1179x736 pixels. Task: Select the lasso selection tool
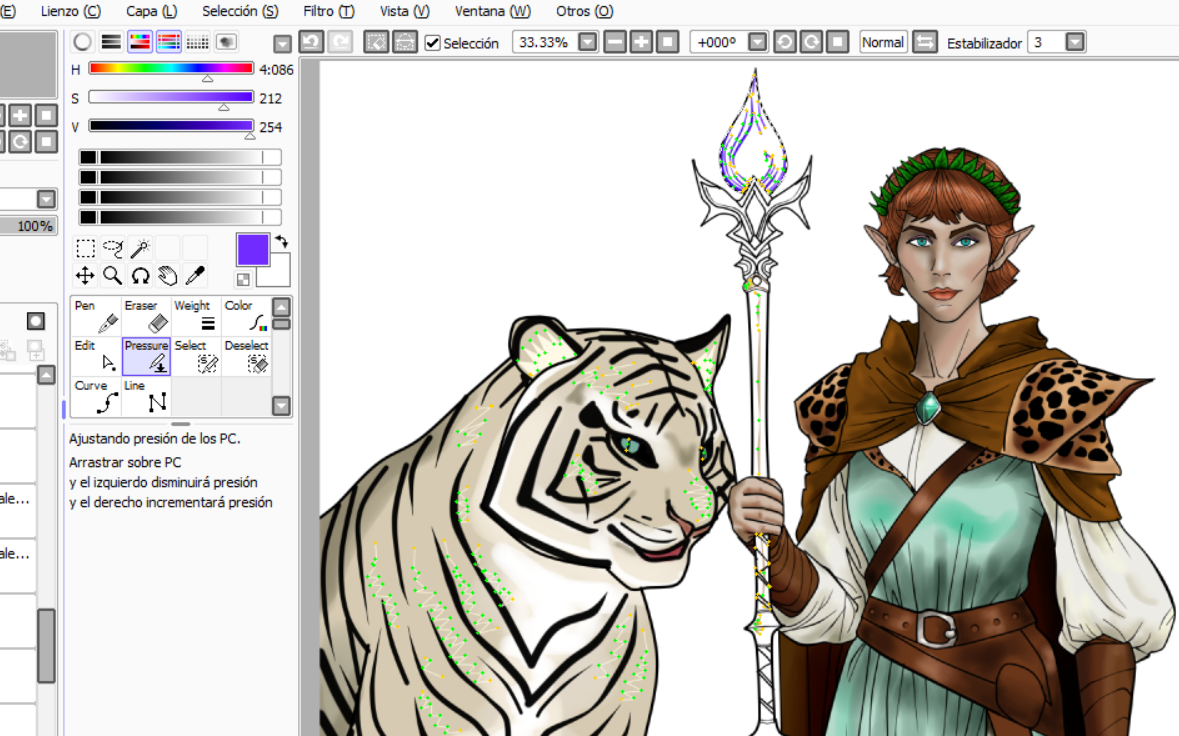click(x=113, y=248)
